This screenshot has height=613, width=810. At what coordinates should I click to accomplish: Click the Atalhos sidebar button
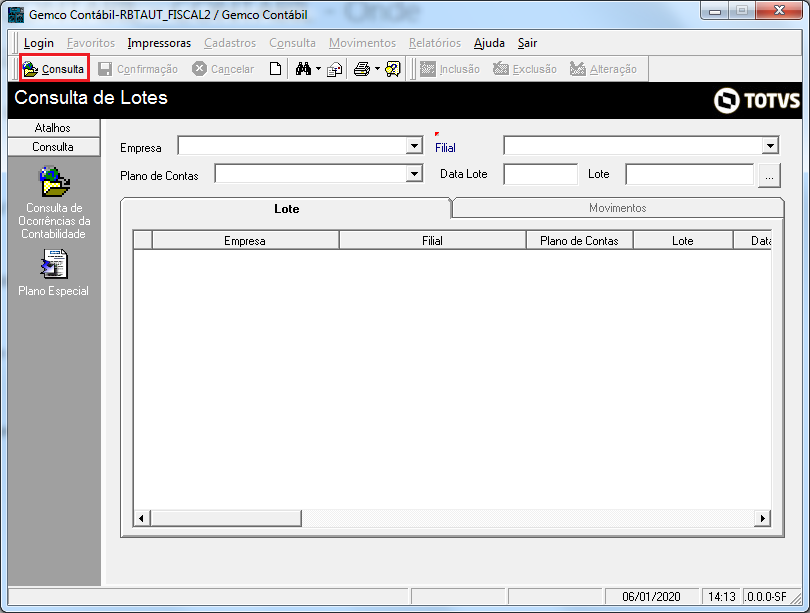coord(54,128)
